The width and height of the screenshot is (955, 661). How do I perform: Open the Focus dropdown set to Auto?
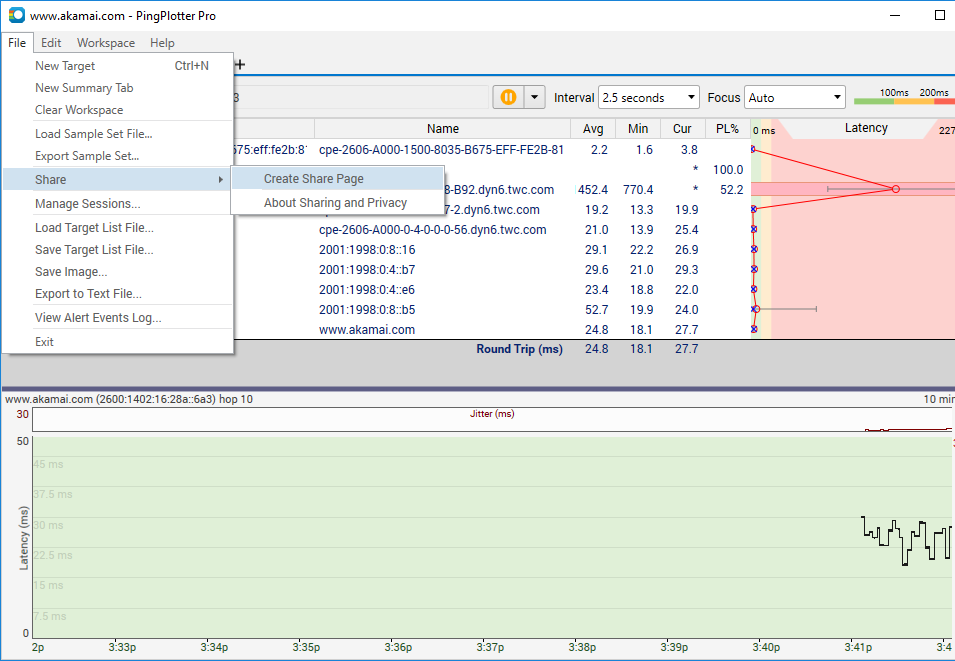[x=794, y=97]
